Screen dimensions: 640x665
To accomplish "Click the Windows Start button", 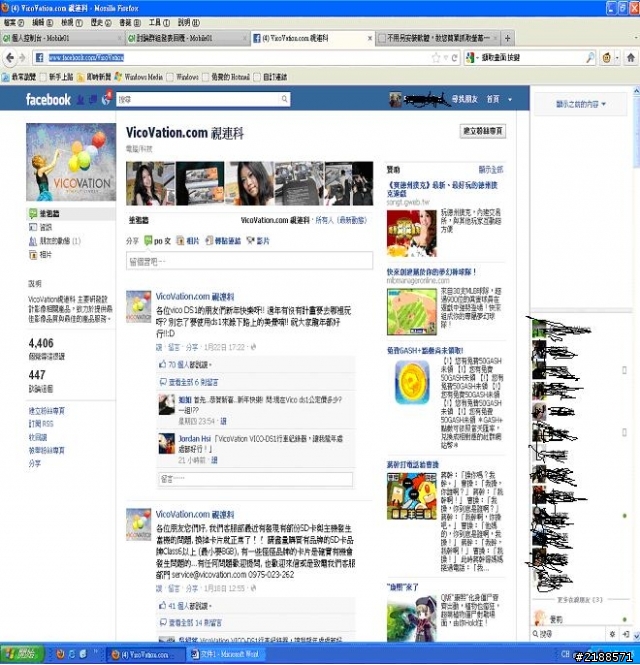I will [x=22, y=654].
